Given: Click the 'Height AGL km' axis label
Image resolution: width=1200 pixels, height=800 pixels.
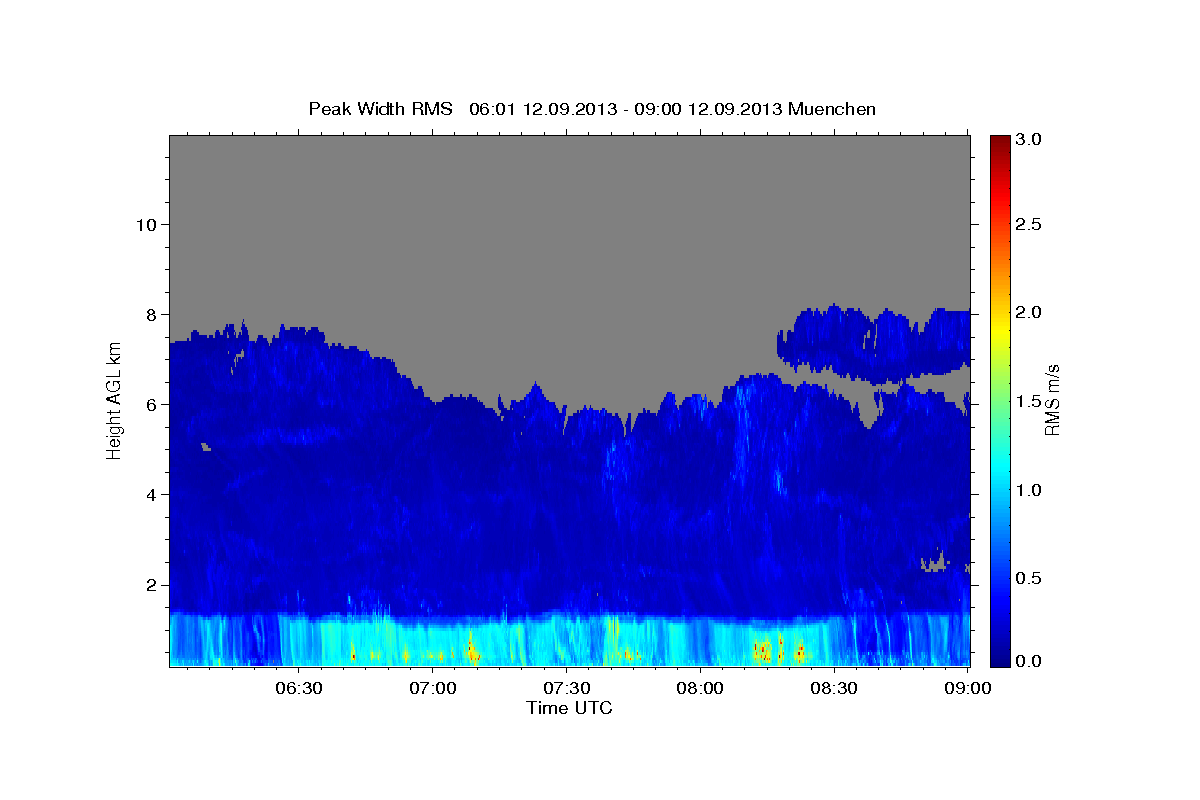Looking at the screenshot, I should pyautogui.click(x=114, y=401).
